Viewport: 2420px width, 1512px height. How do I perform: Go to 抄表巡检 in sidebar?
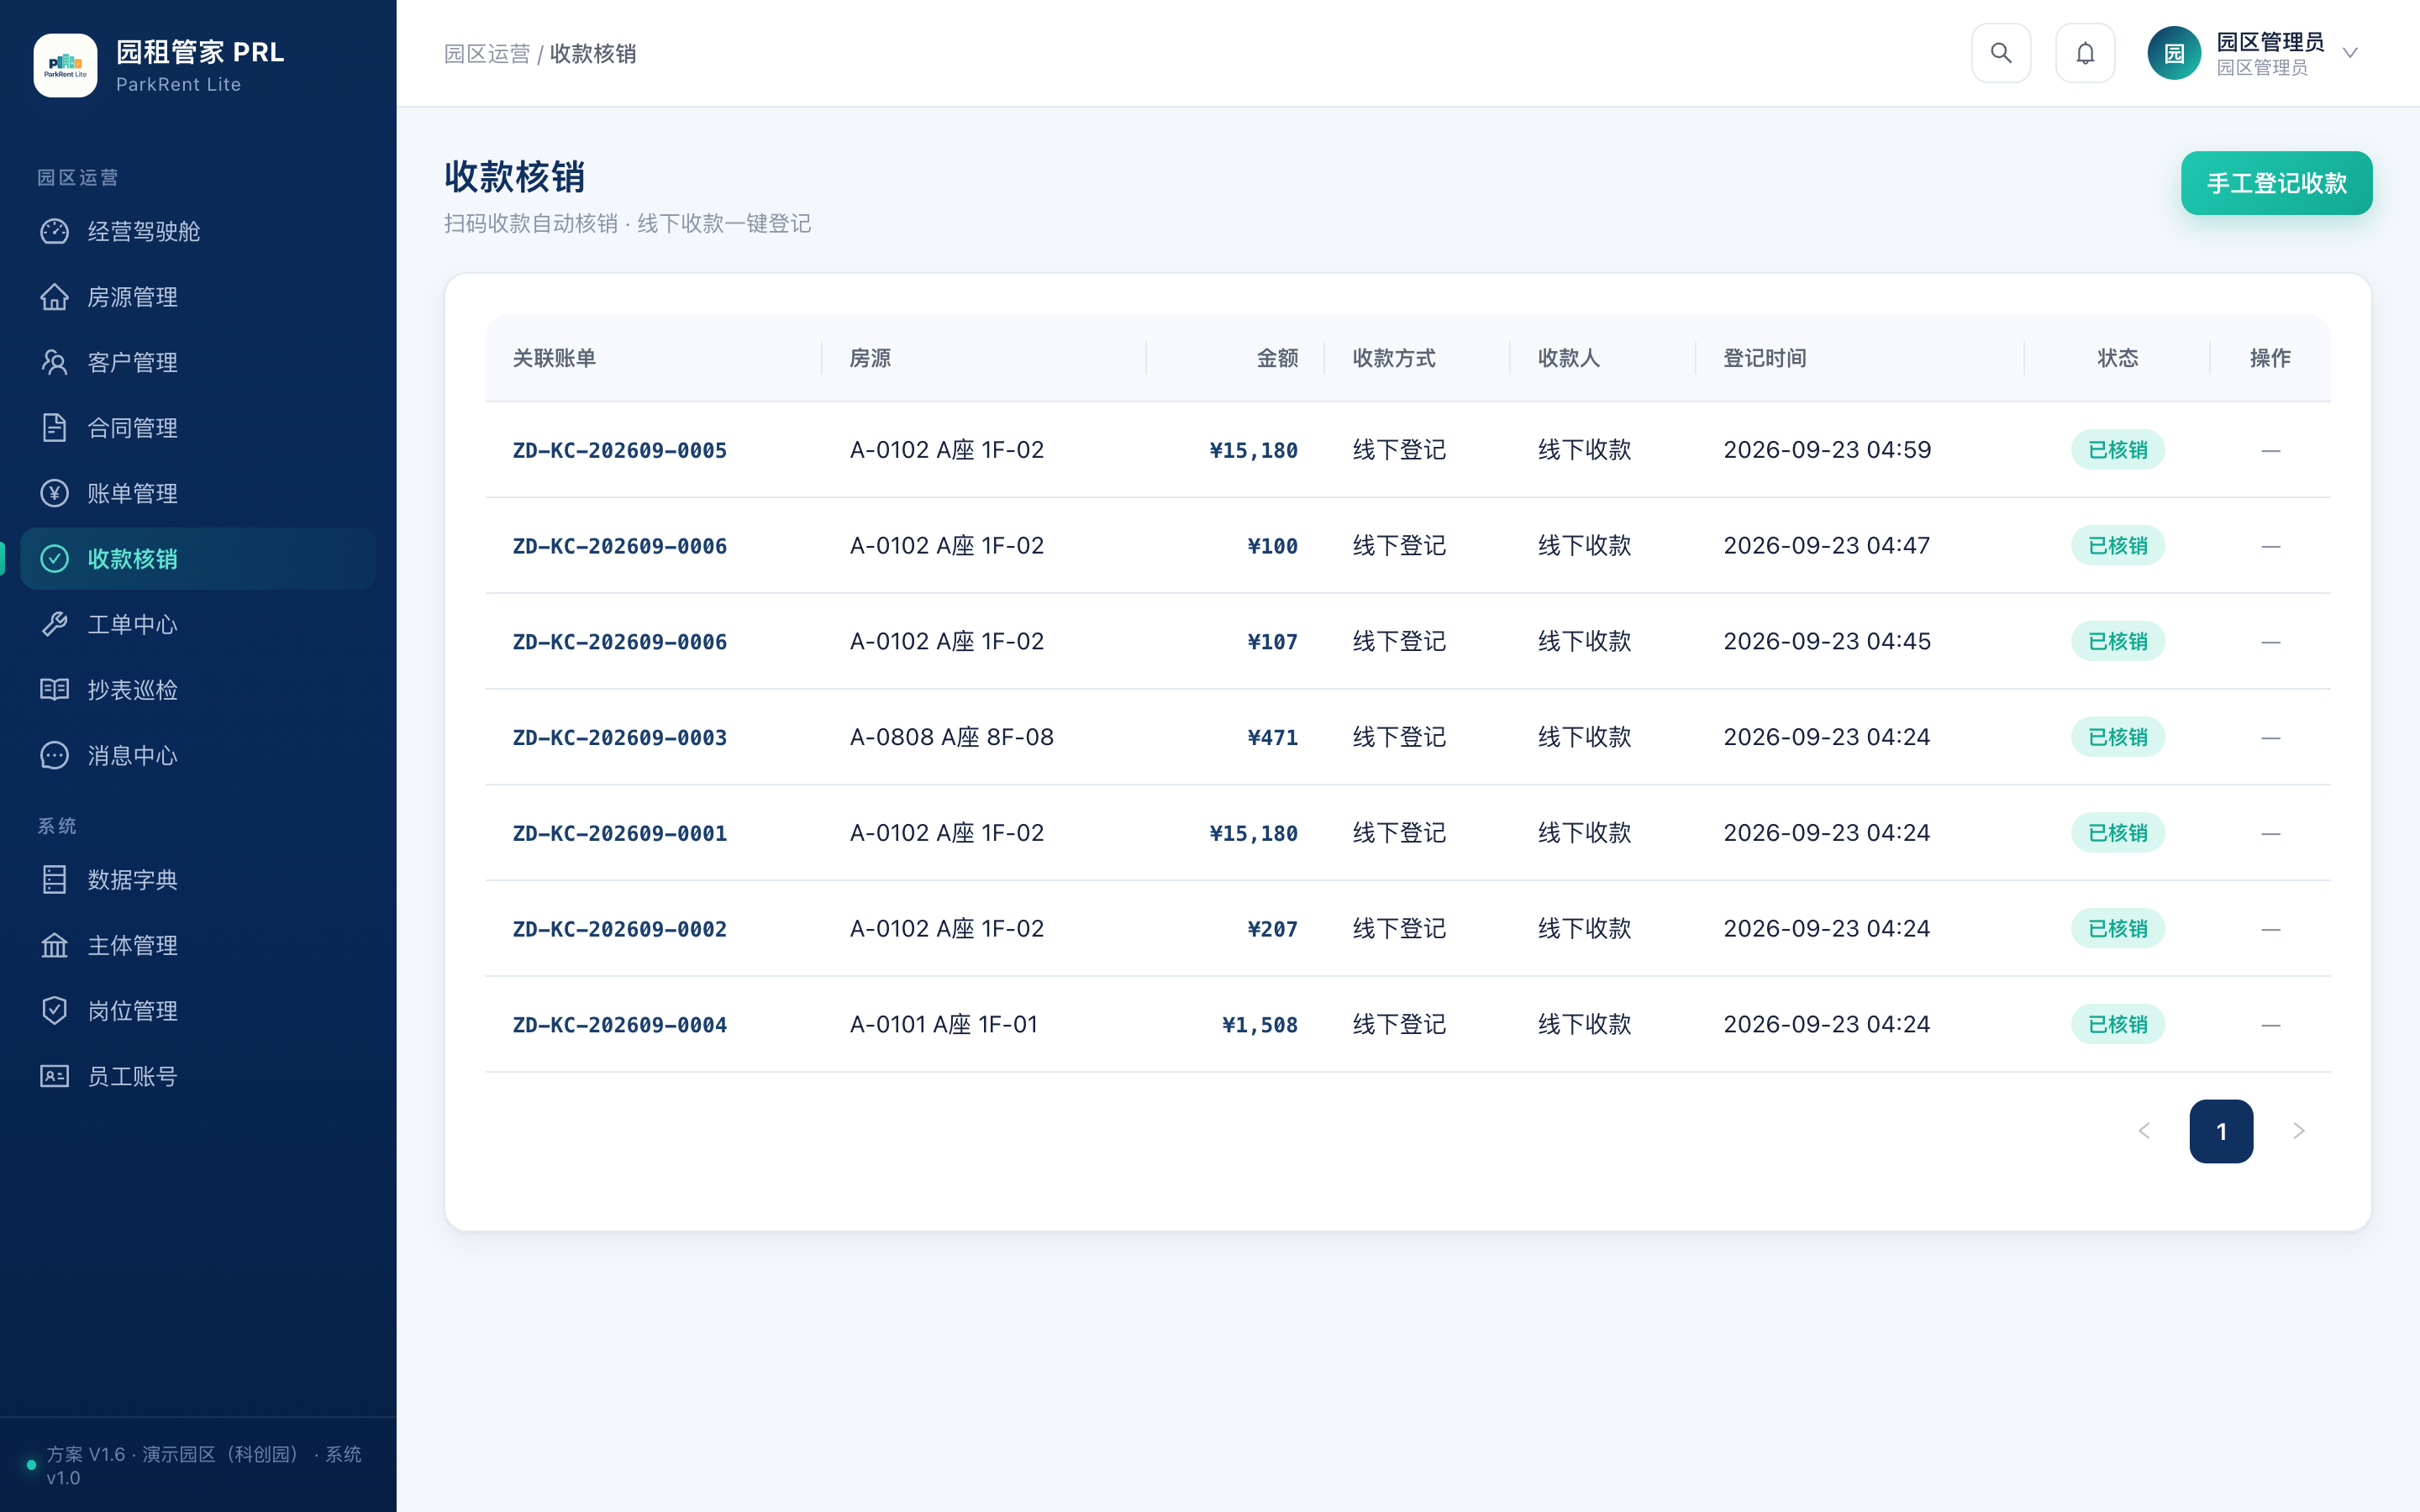[x=198, y=690]
